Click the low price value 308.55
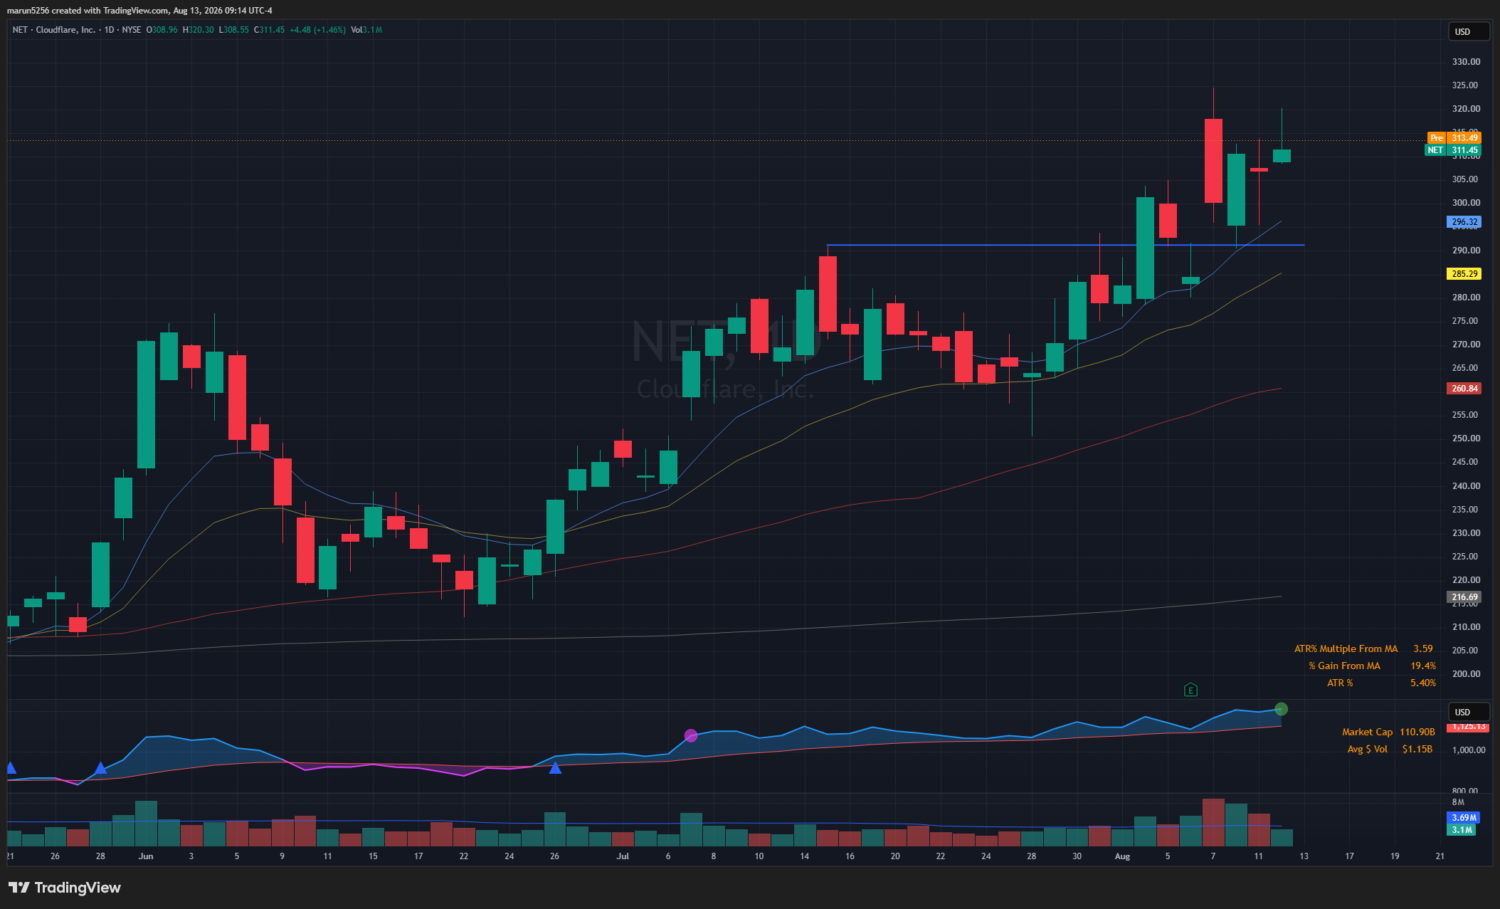Screen dimensions: 1500x909 [x=235, y=30]
